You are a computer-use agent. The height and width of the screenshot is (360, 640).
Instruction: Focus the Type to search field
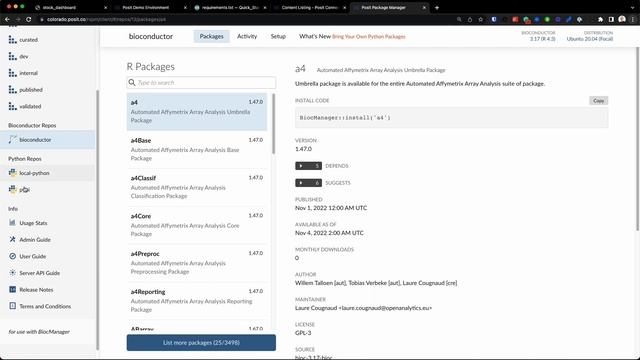click(201, 82)
